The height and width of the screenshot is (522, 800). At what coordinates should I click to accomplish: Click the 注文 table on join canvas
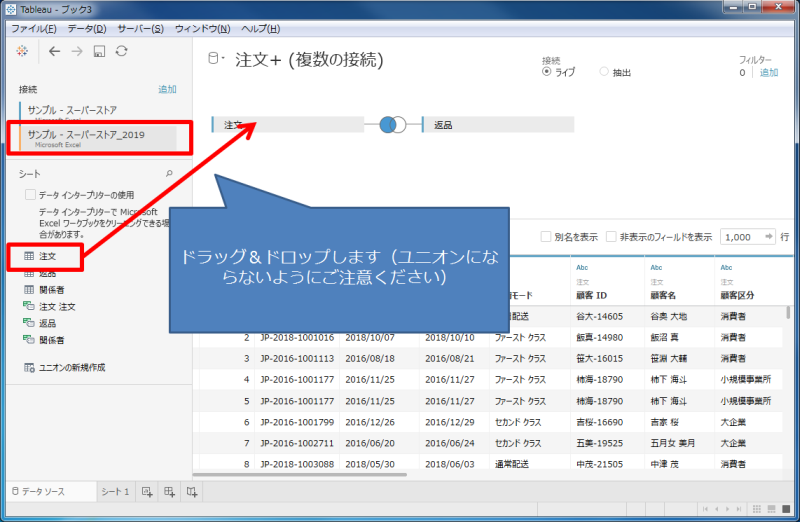coord(288,125)
